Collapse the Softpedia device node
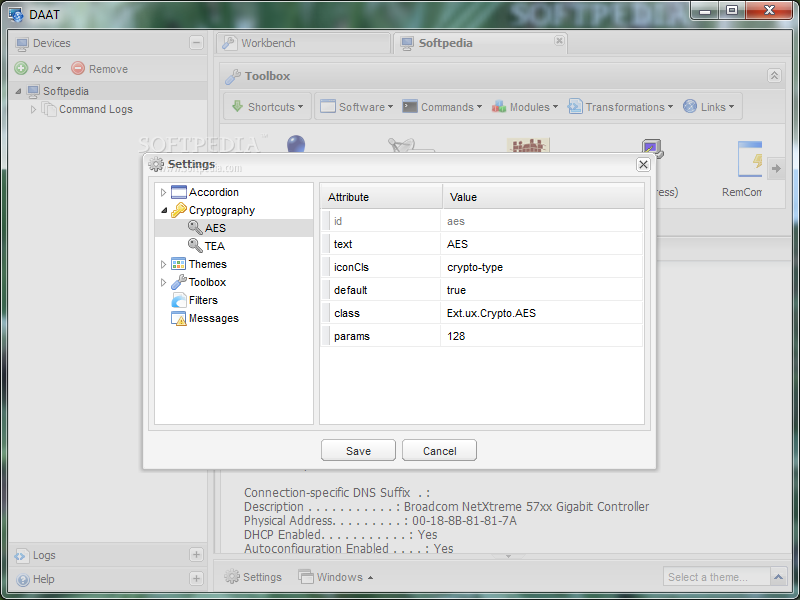The width and height of the screenshot is (800, 600). [18, 91]
